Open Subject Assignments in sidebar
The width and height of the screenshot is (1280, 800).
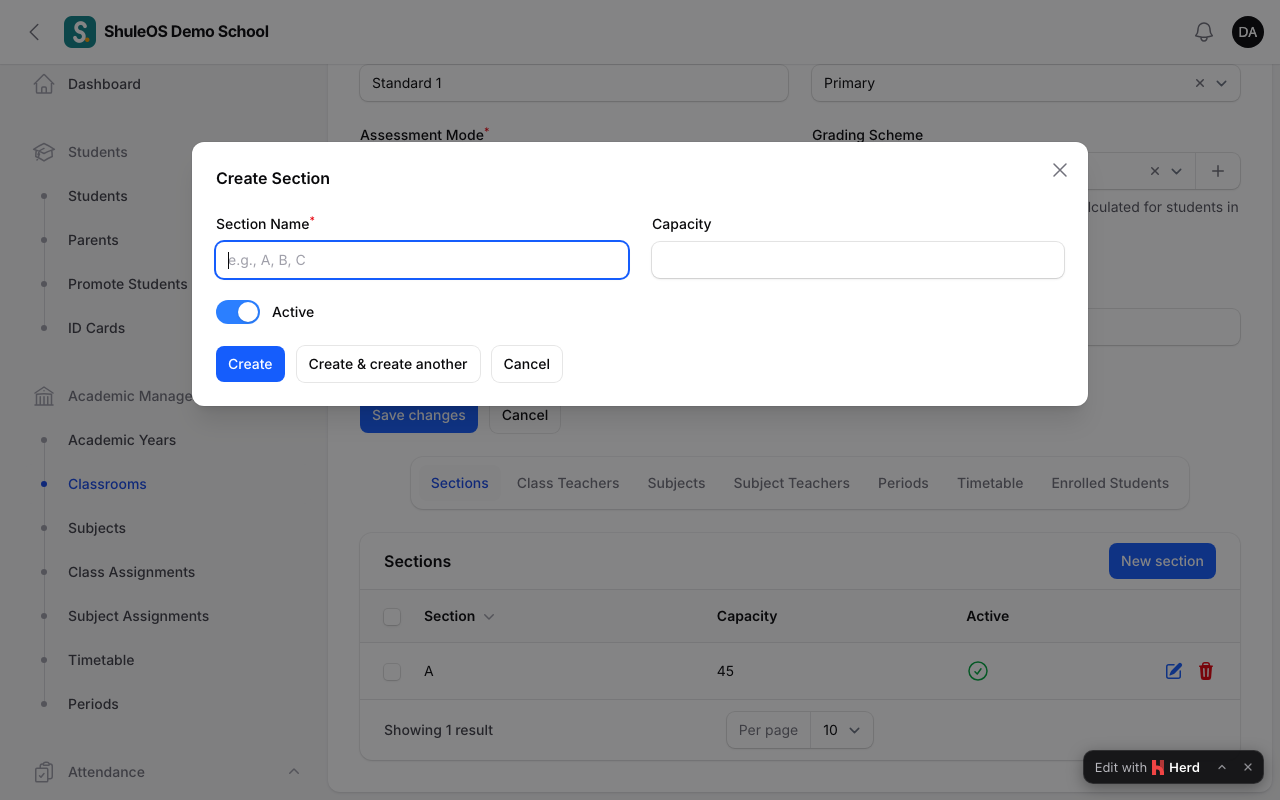[139, 616]
